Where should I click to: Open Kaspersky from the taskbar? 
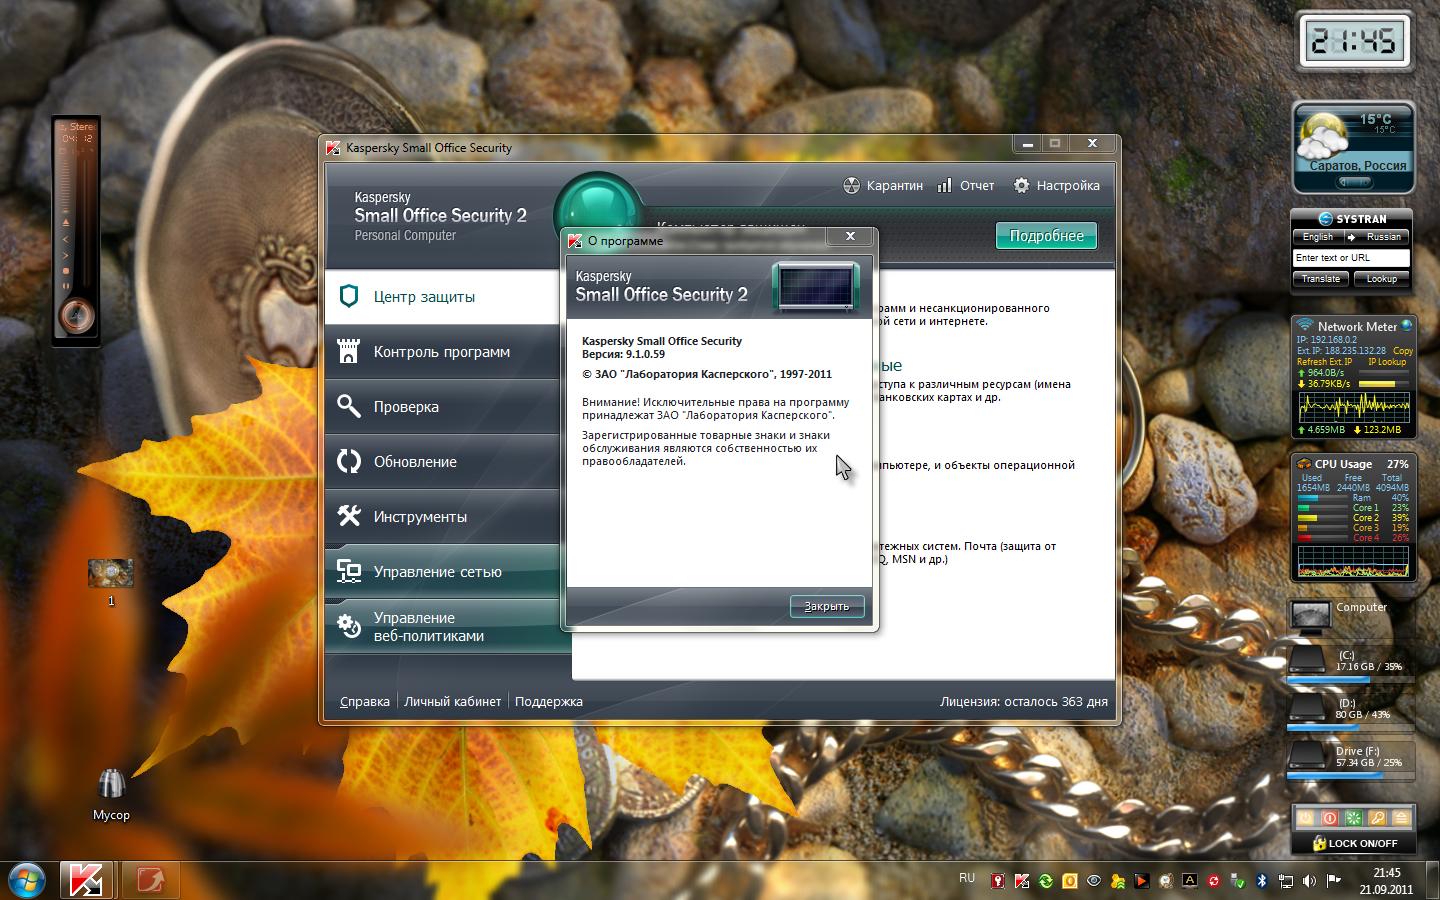coord(85,880)
